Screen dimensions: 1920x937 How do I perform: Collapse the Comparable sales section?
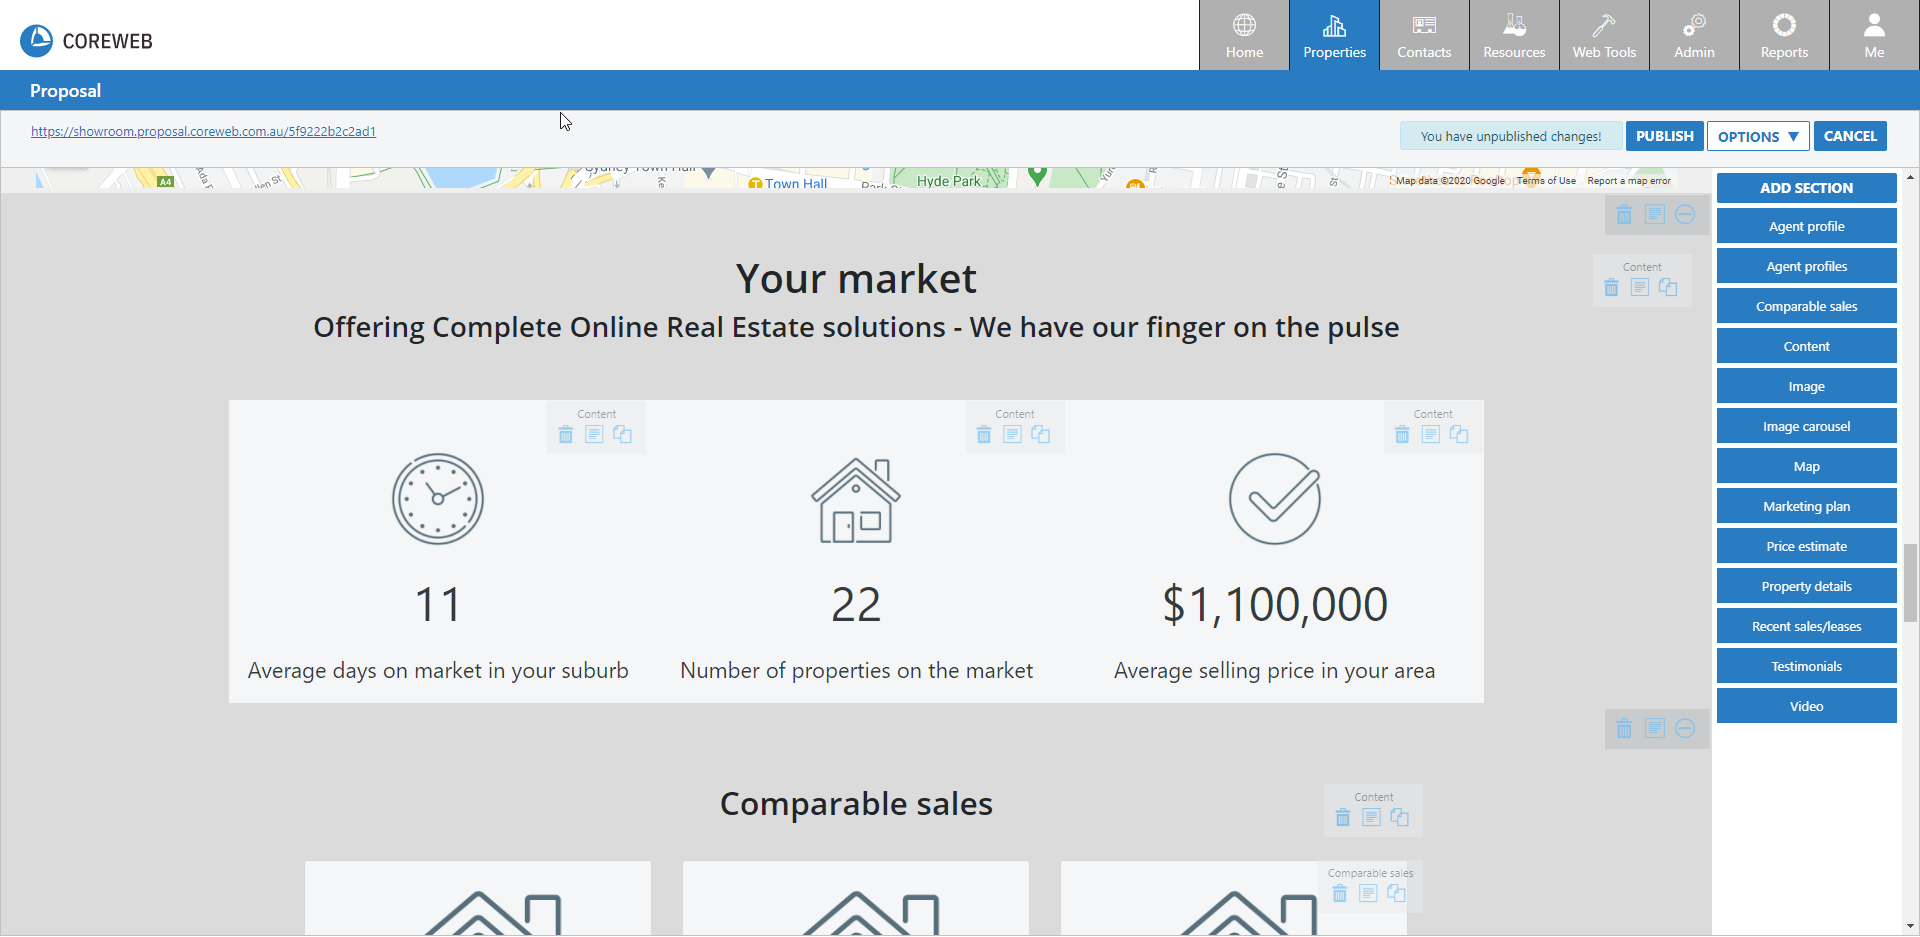coord(1685,729)
